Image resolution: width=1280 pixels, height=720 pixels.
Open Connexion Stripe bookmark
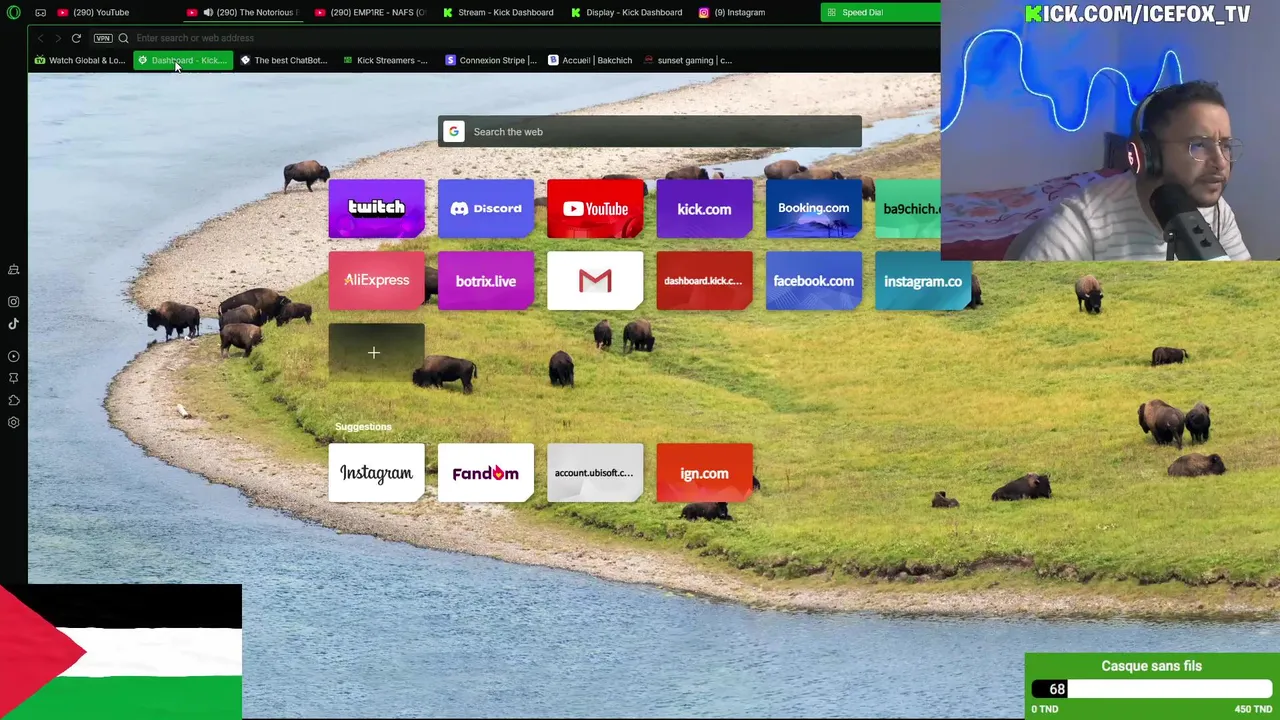pyautogui.click(x=491, y=60)
